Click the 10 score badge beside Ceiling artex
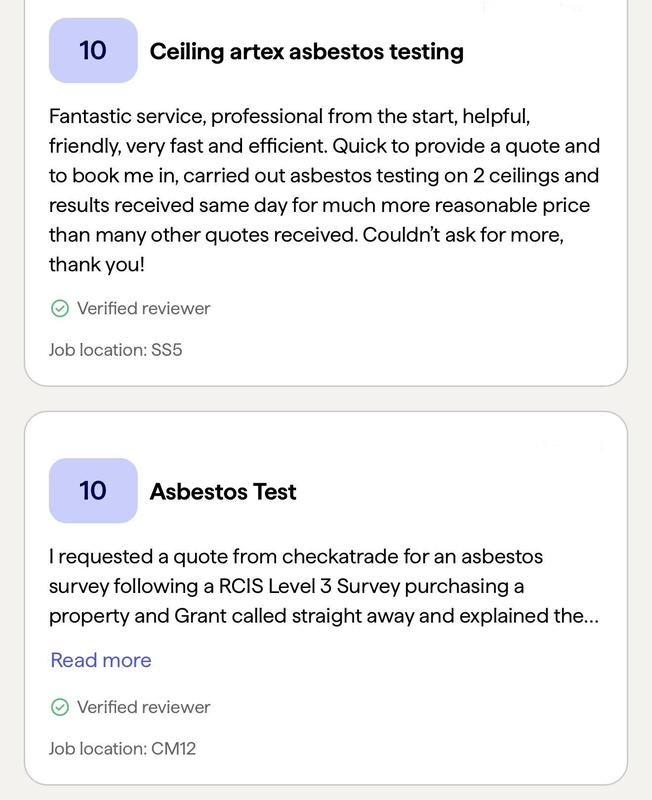 [x=93, y=51]
